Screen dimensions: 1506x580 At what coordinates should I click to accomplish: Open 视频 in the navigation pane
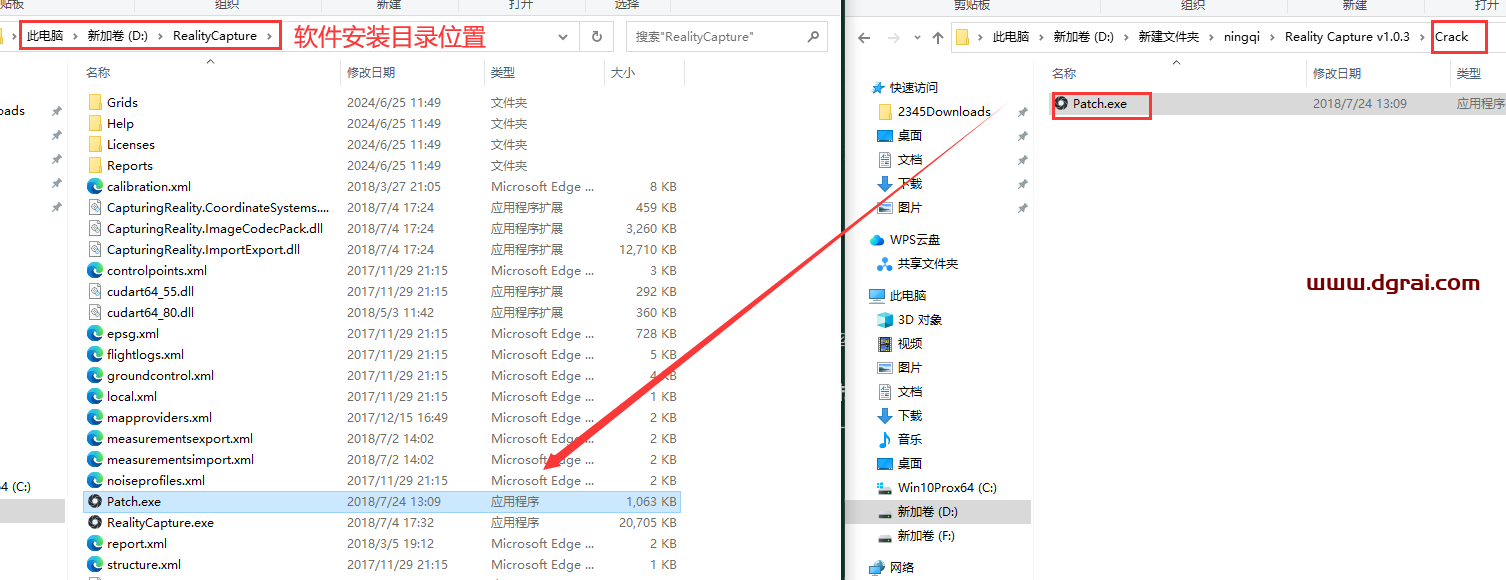coord(910,343)
